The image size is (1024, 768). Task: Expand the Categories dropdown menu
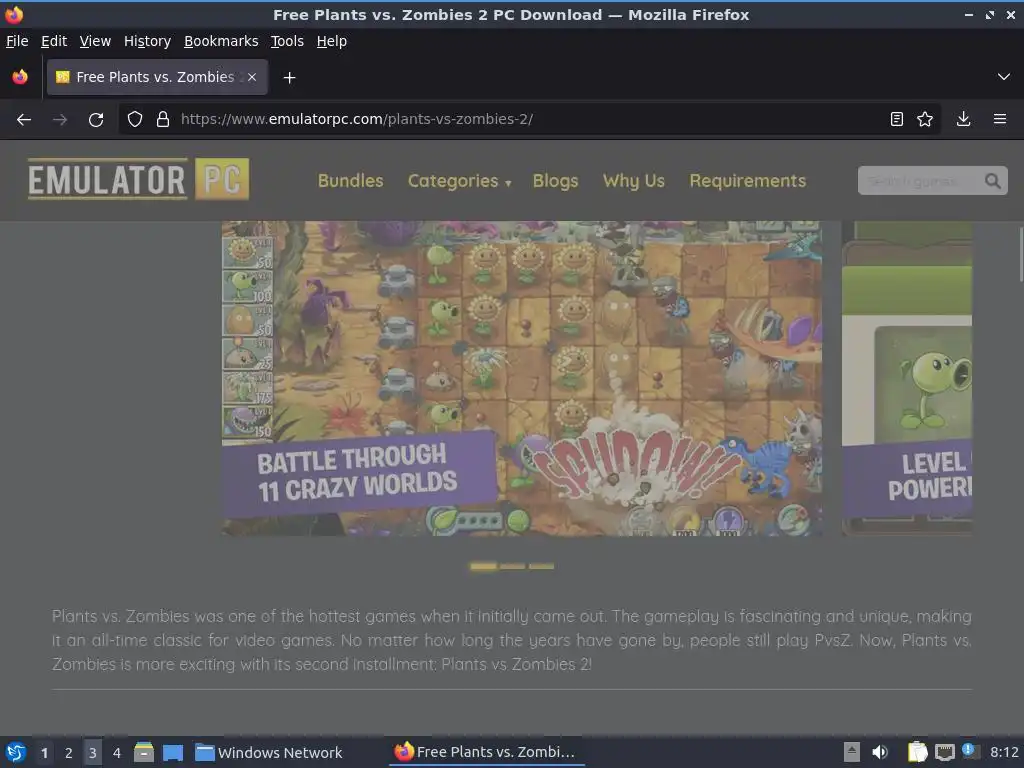tap(460, 181)
